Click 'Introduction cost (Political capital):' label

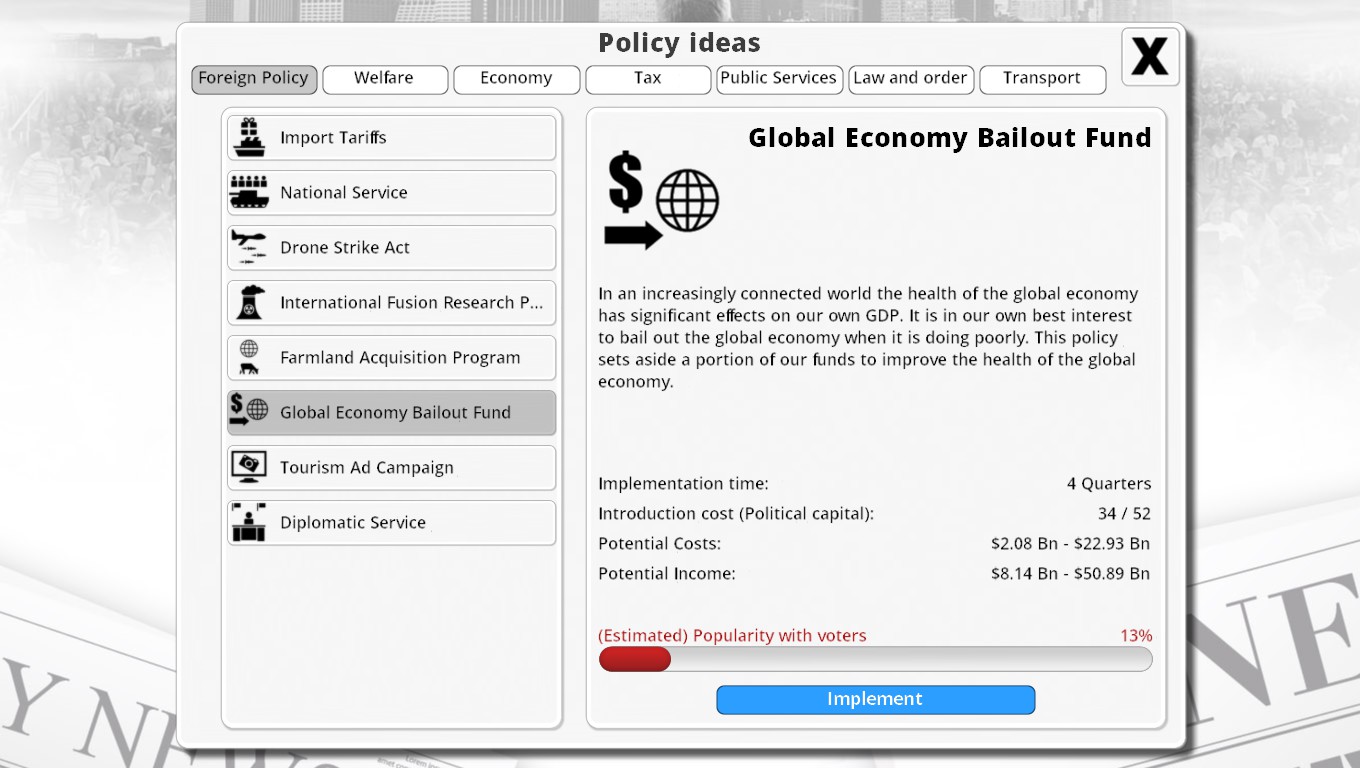point(736,514)
